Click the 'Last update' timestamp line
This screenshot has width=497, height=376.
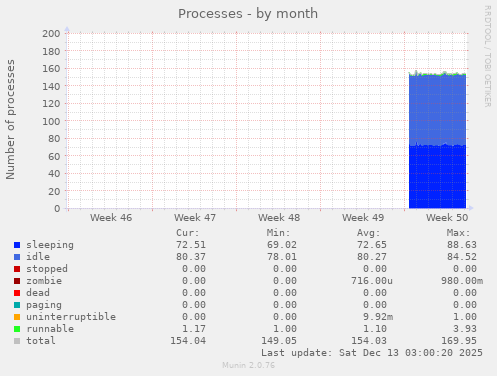[372, 353]
